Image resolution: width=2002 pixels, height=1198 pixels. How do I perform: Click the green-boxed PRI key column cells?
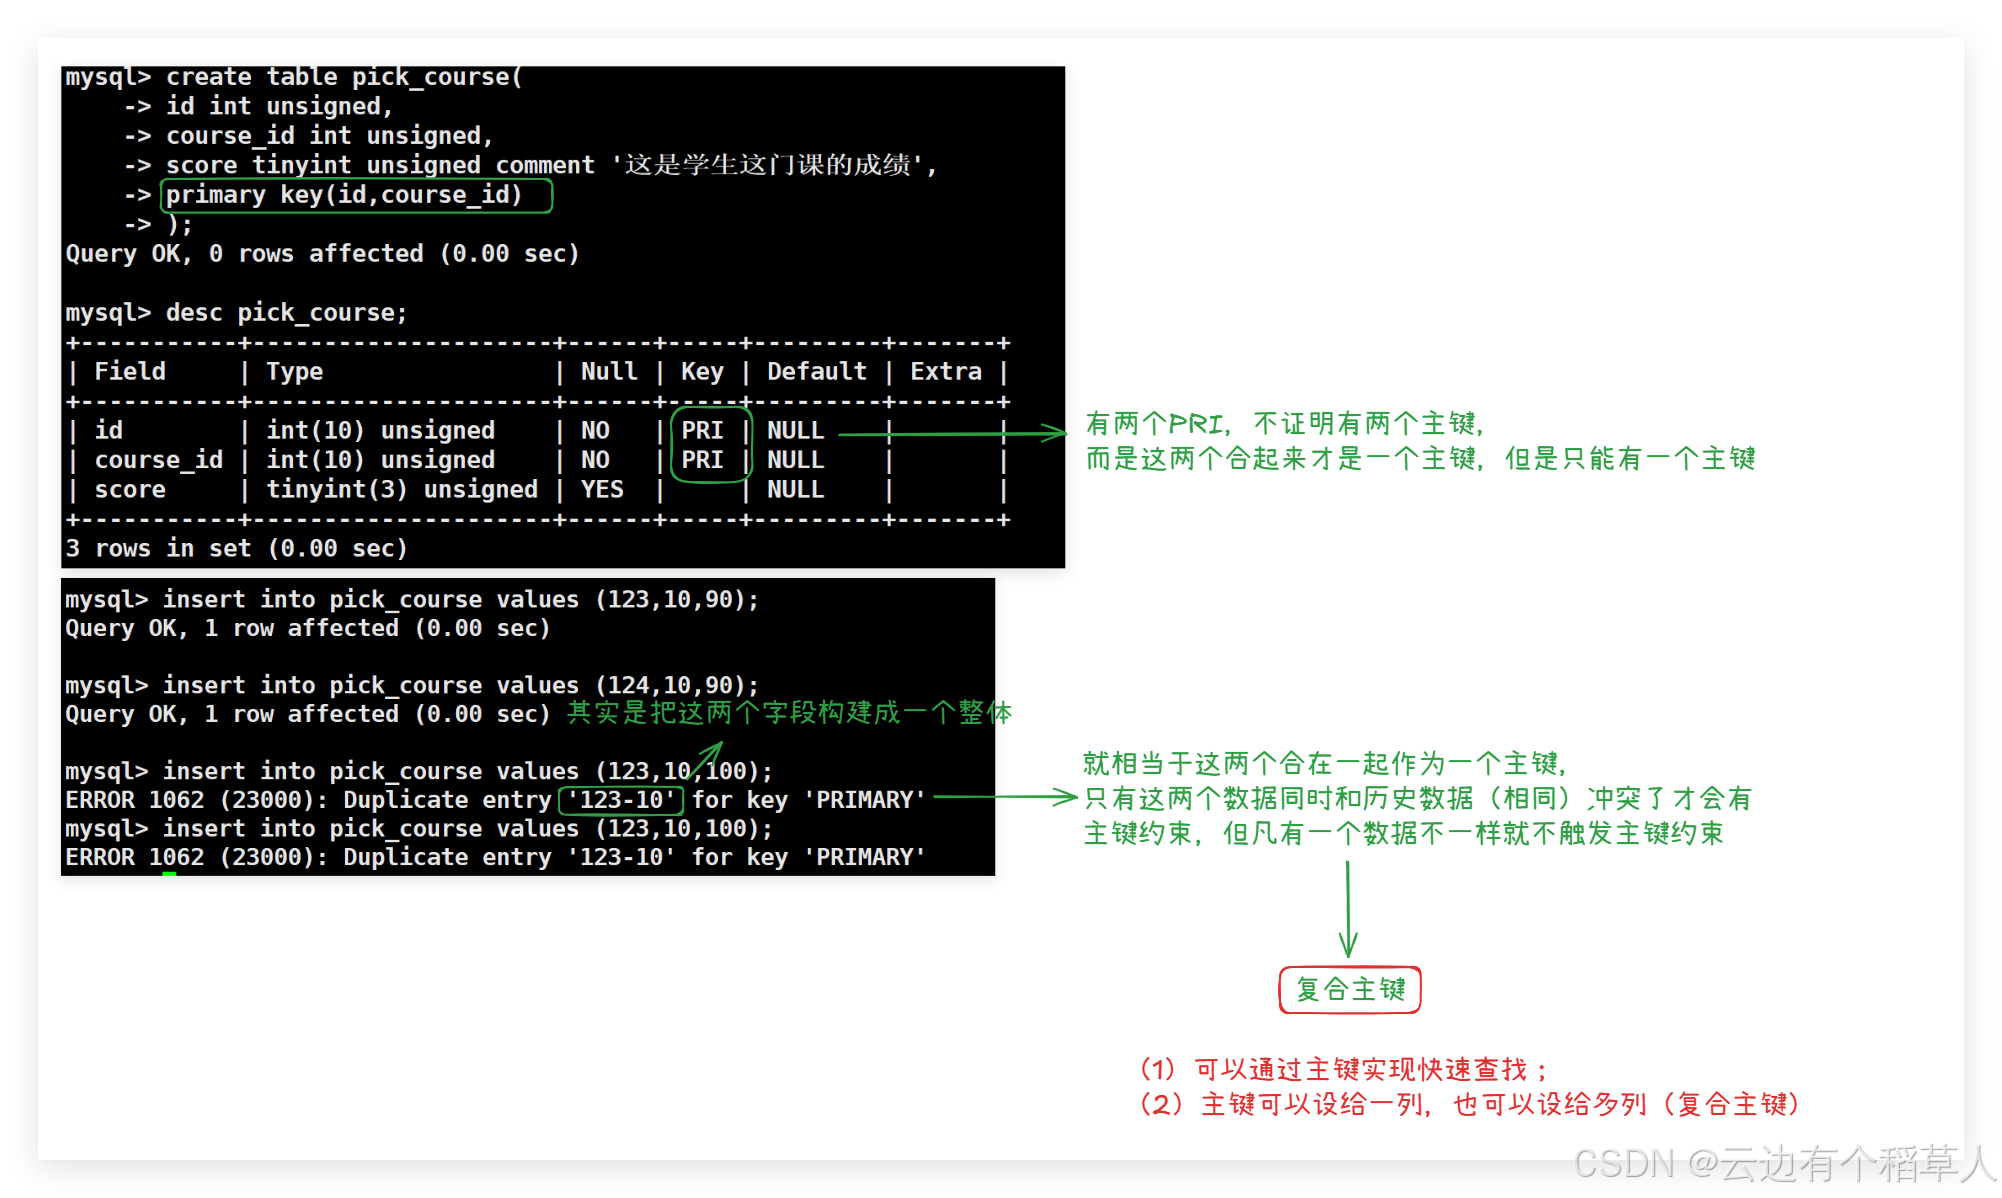point(710,445)
